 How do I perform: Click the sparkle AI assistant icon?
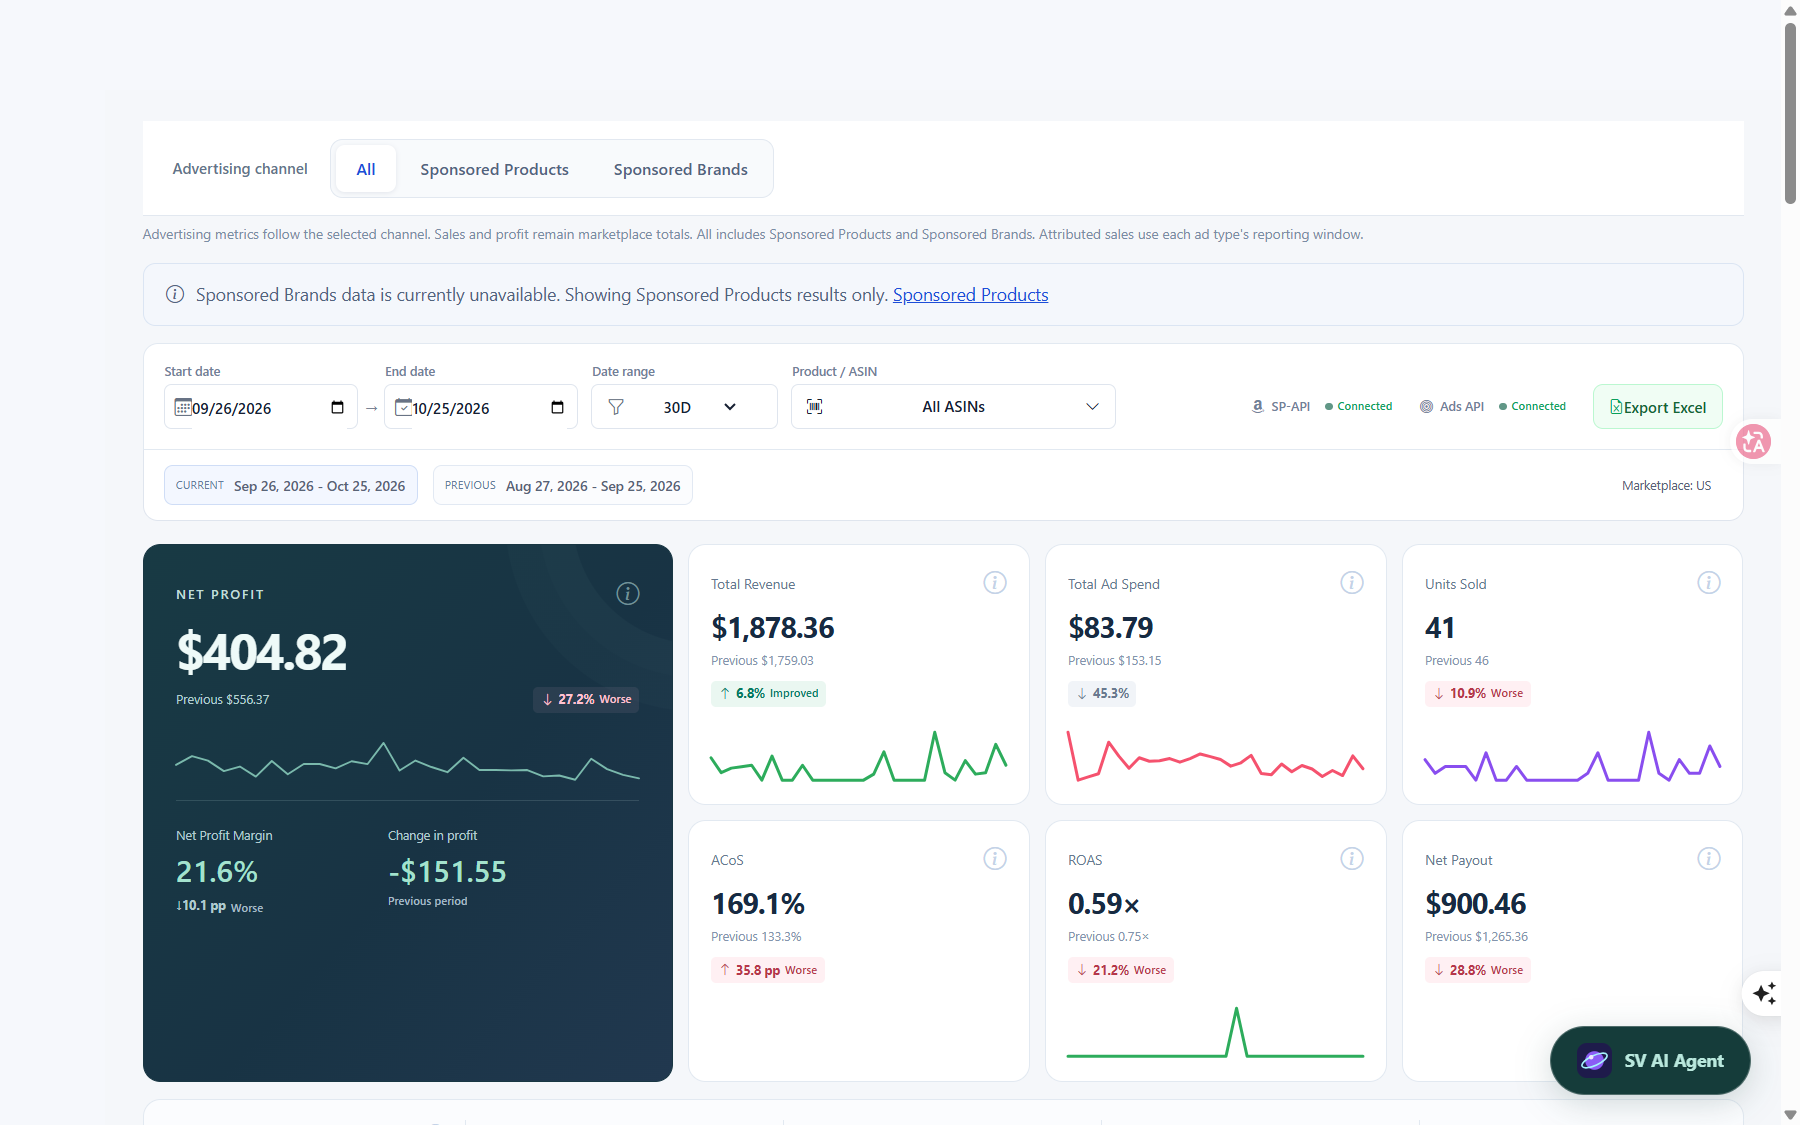point(1764,993)
